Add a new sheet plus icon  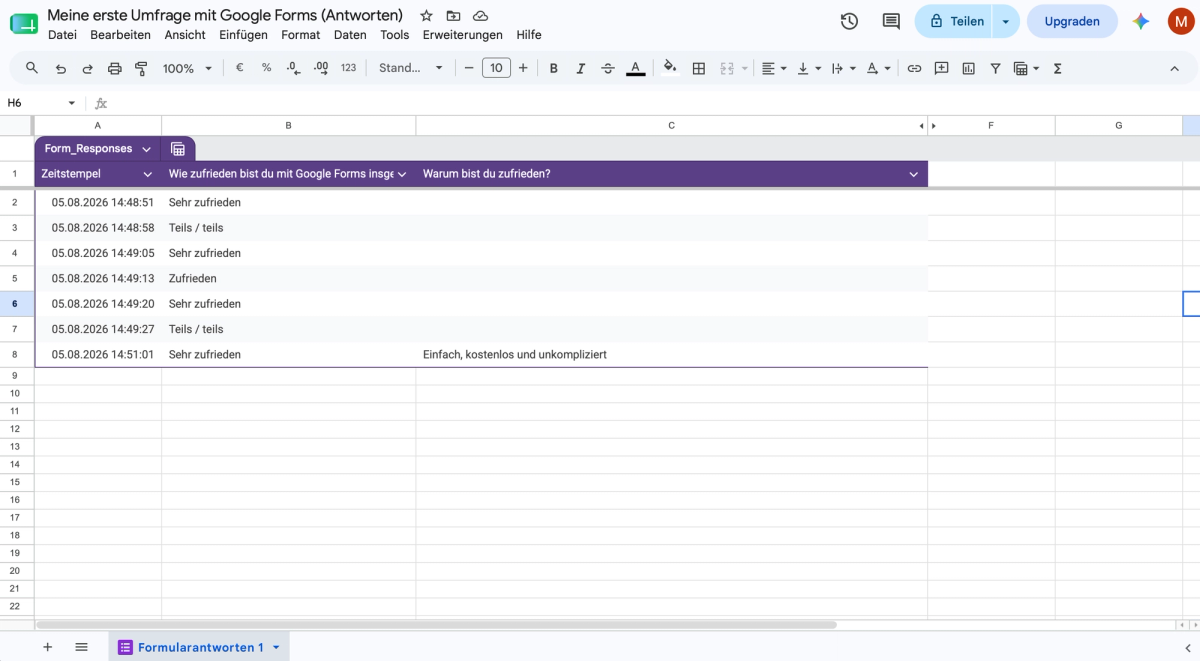pos(47,647)
